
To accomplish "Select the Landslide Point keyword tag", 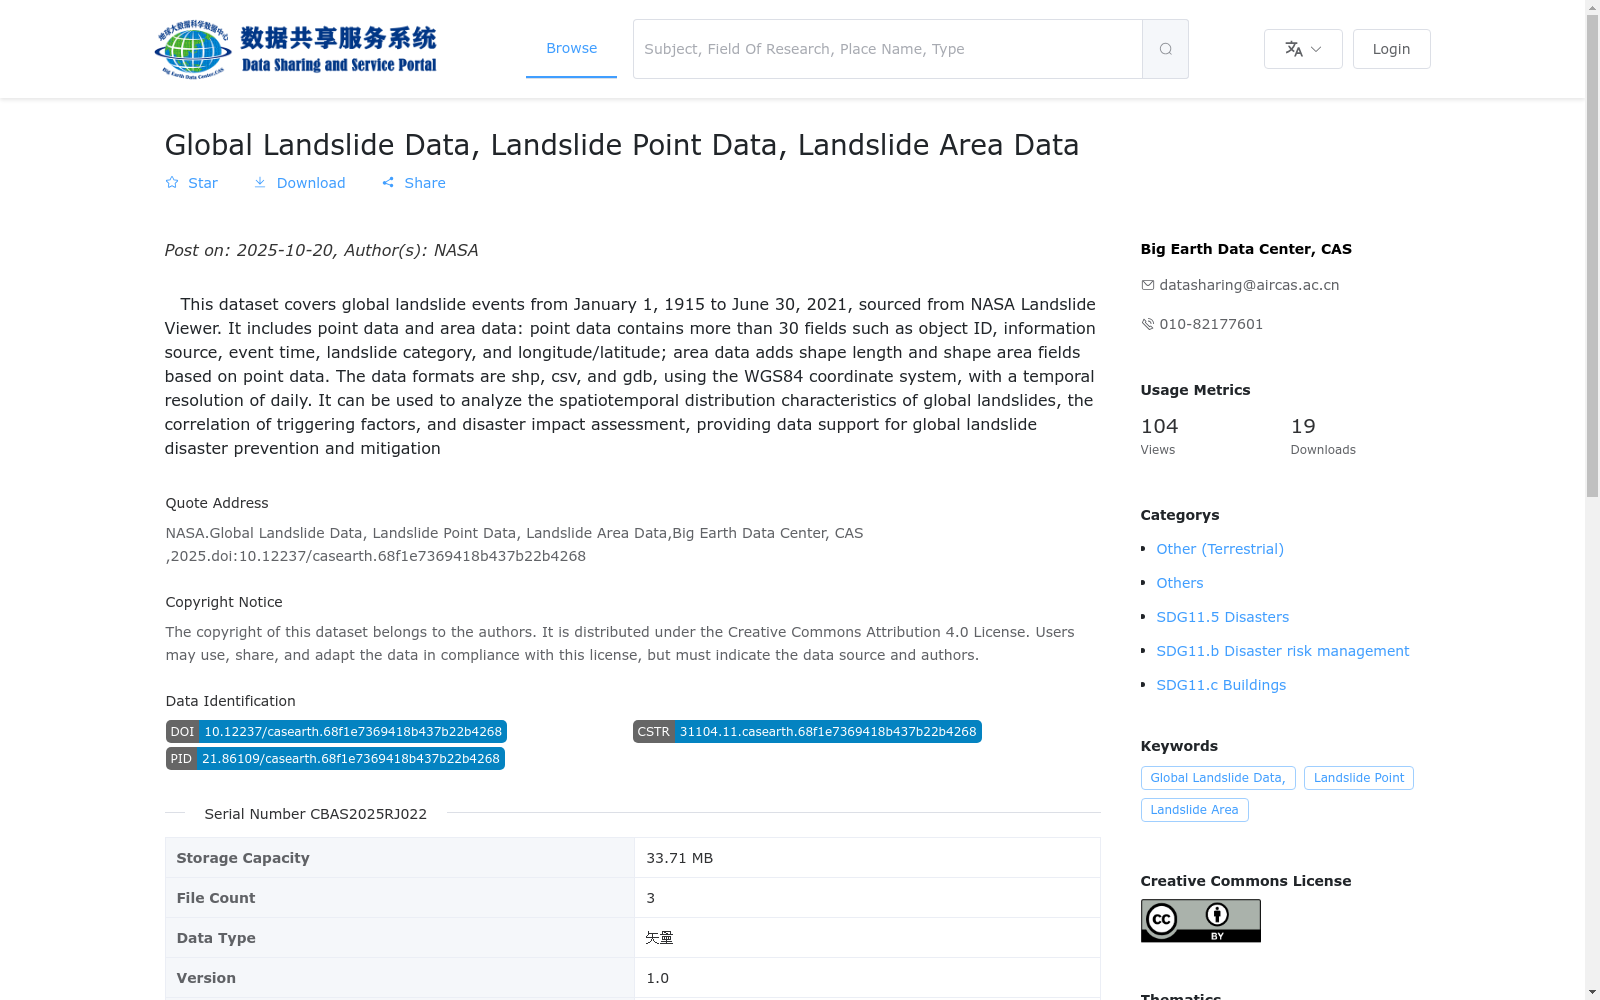I will coord(1359,778).
